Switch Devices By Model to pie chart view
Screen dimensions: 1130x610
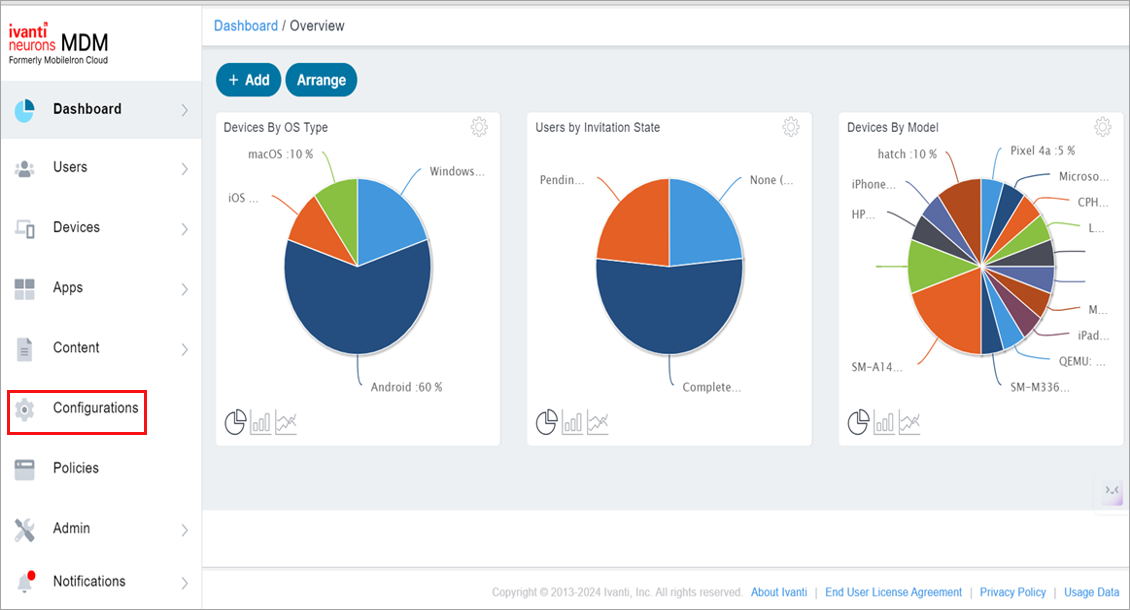pyautogui.click(x=858, y=422)
